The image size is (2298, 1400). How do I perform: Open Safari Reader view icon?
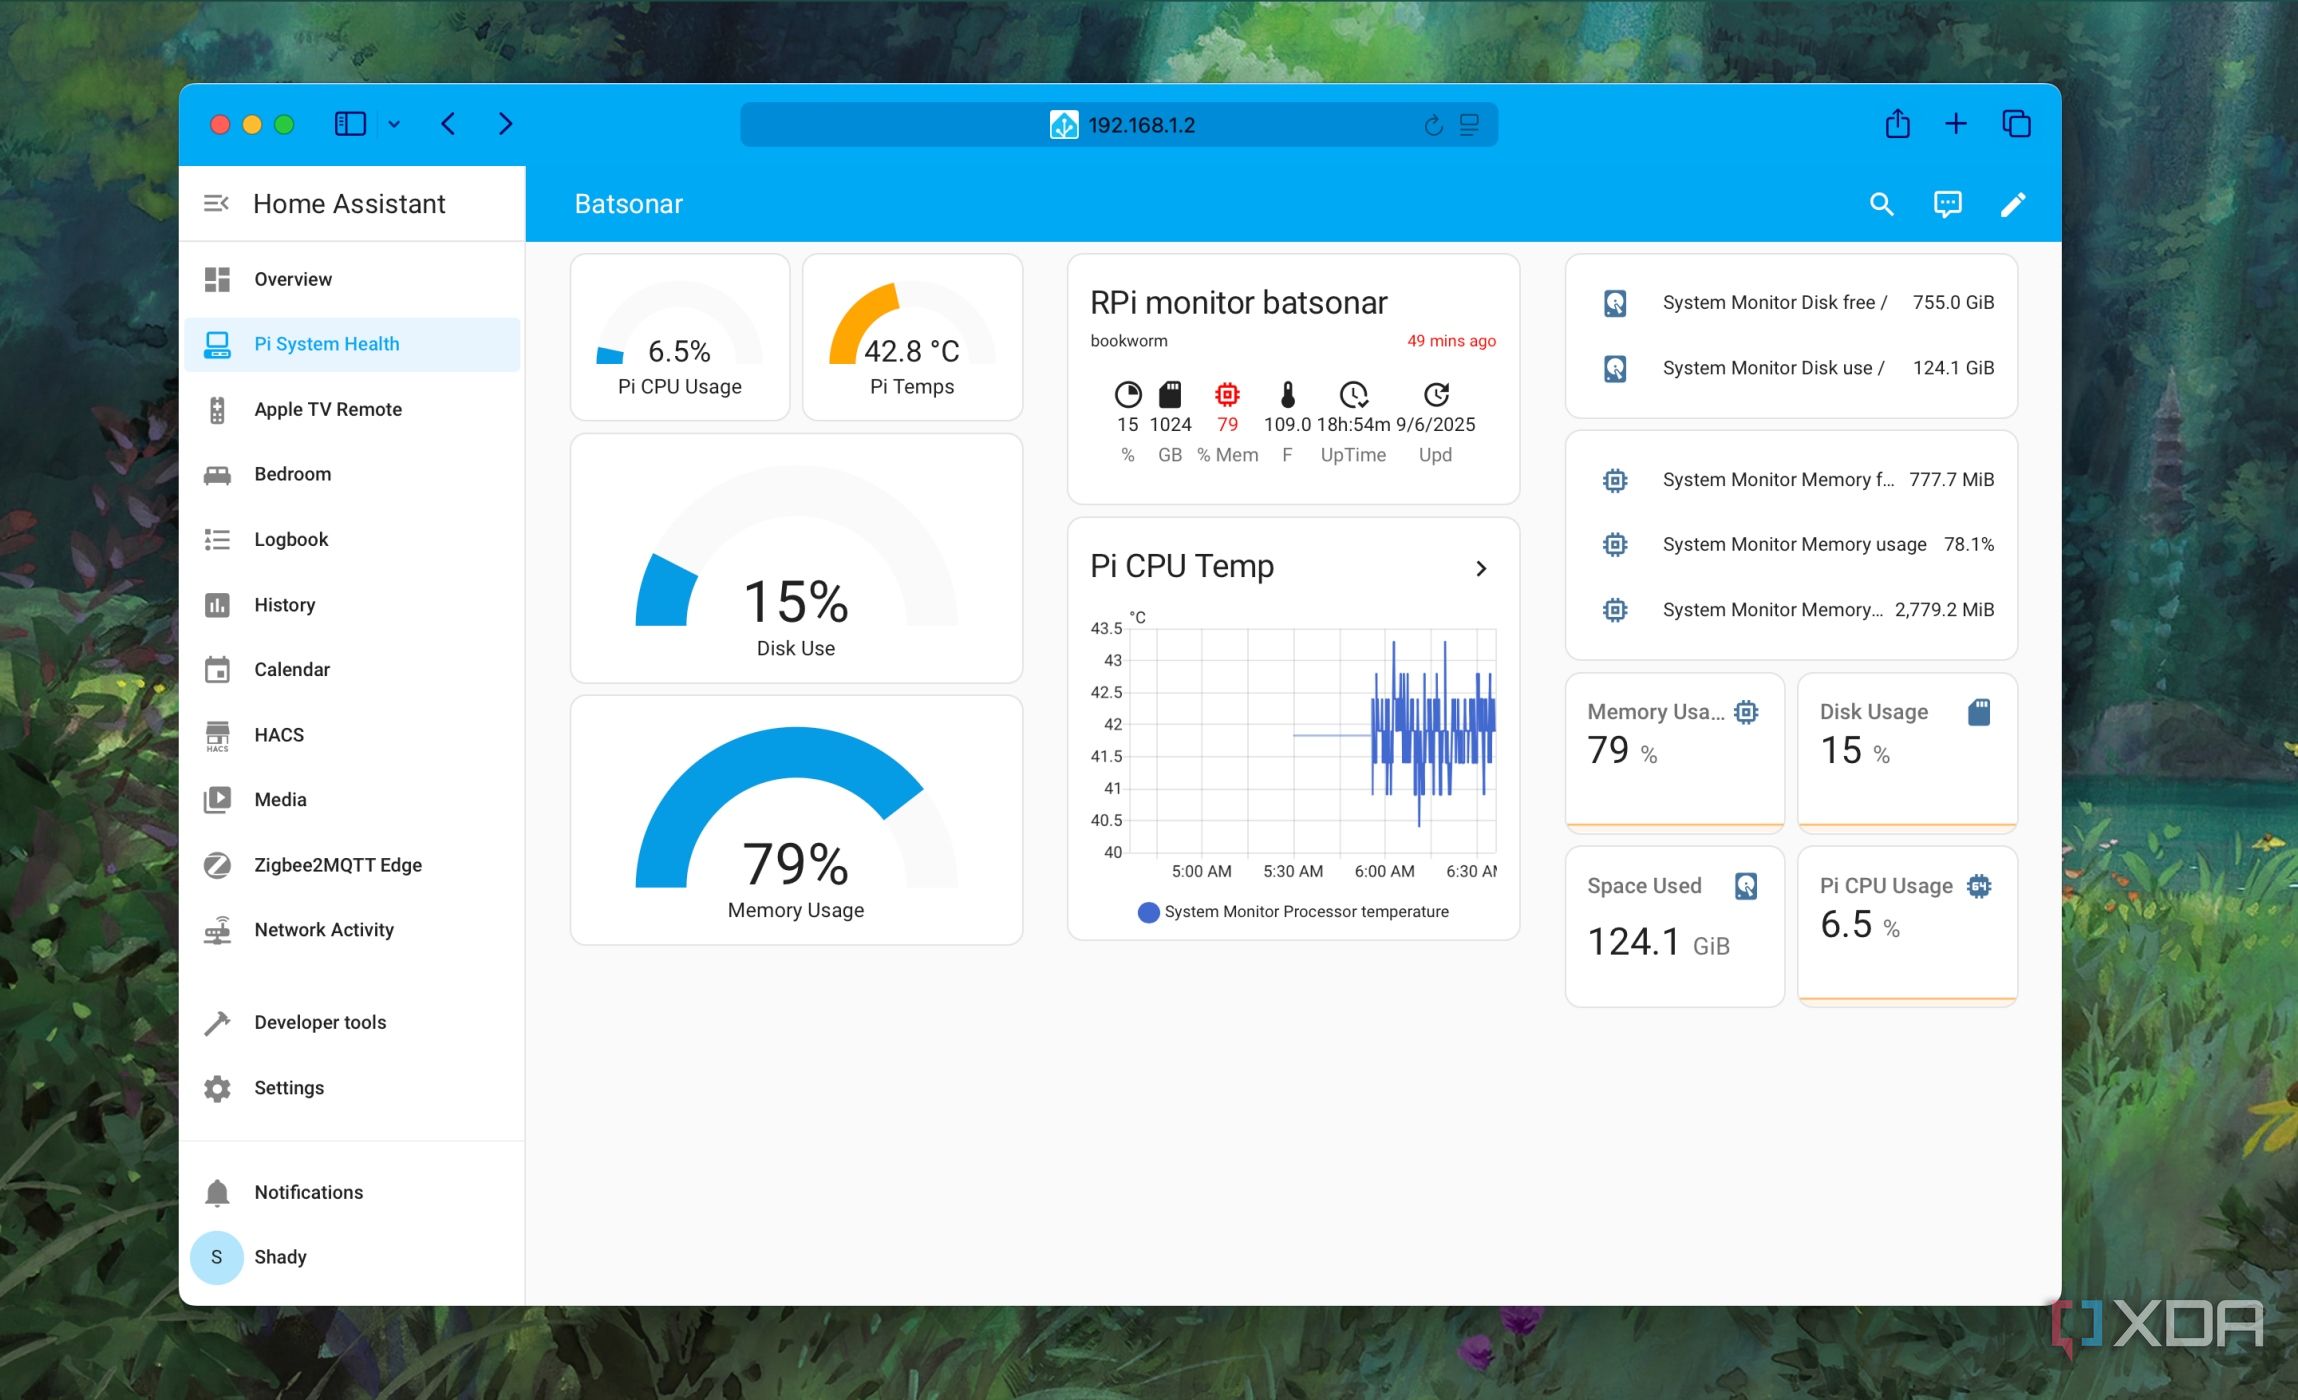point(1469,125)
